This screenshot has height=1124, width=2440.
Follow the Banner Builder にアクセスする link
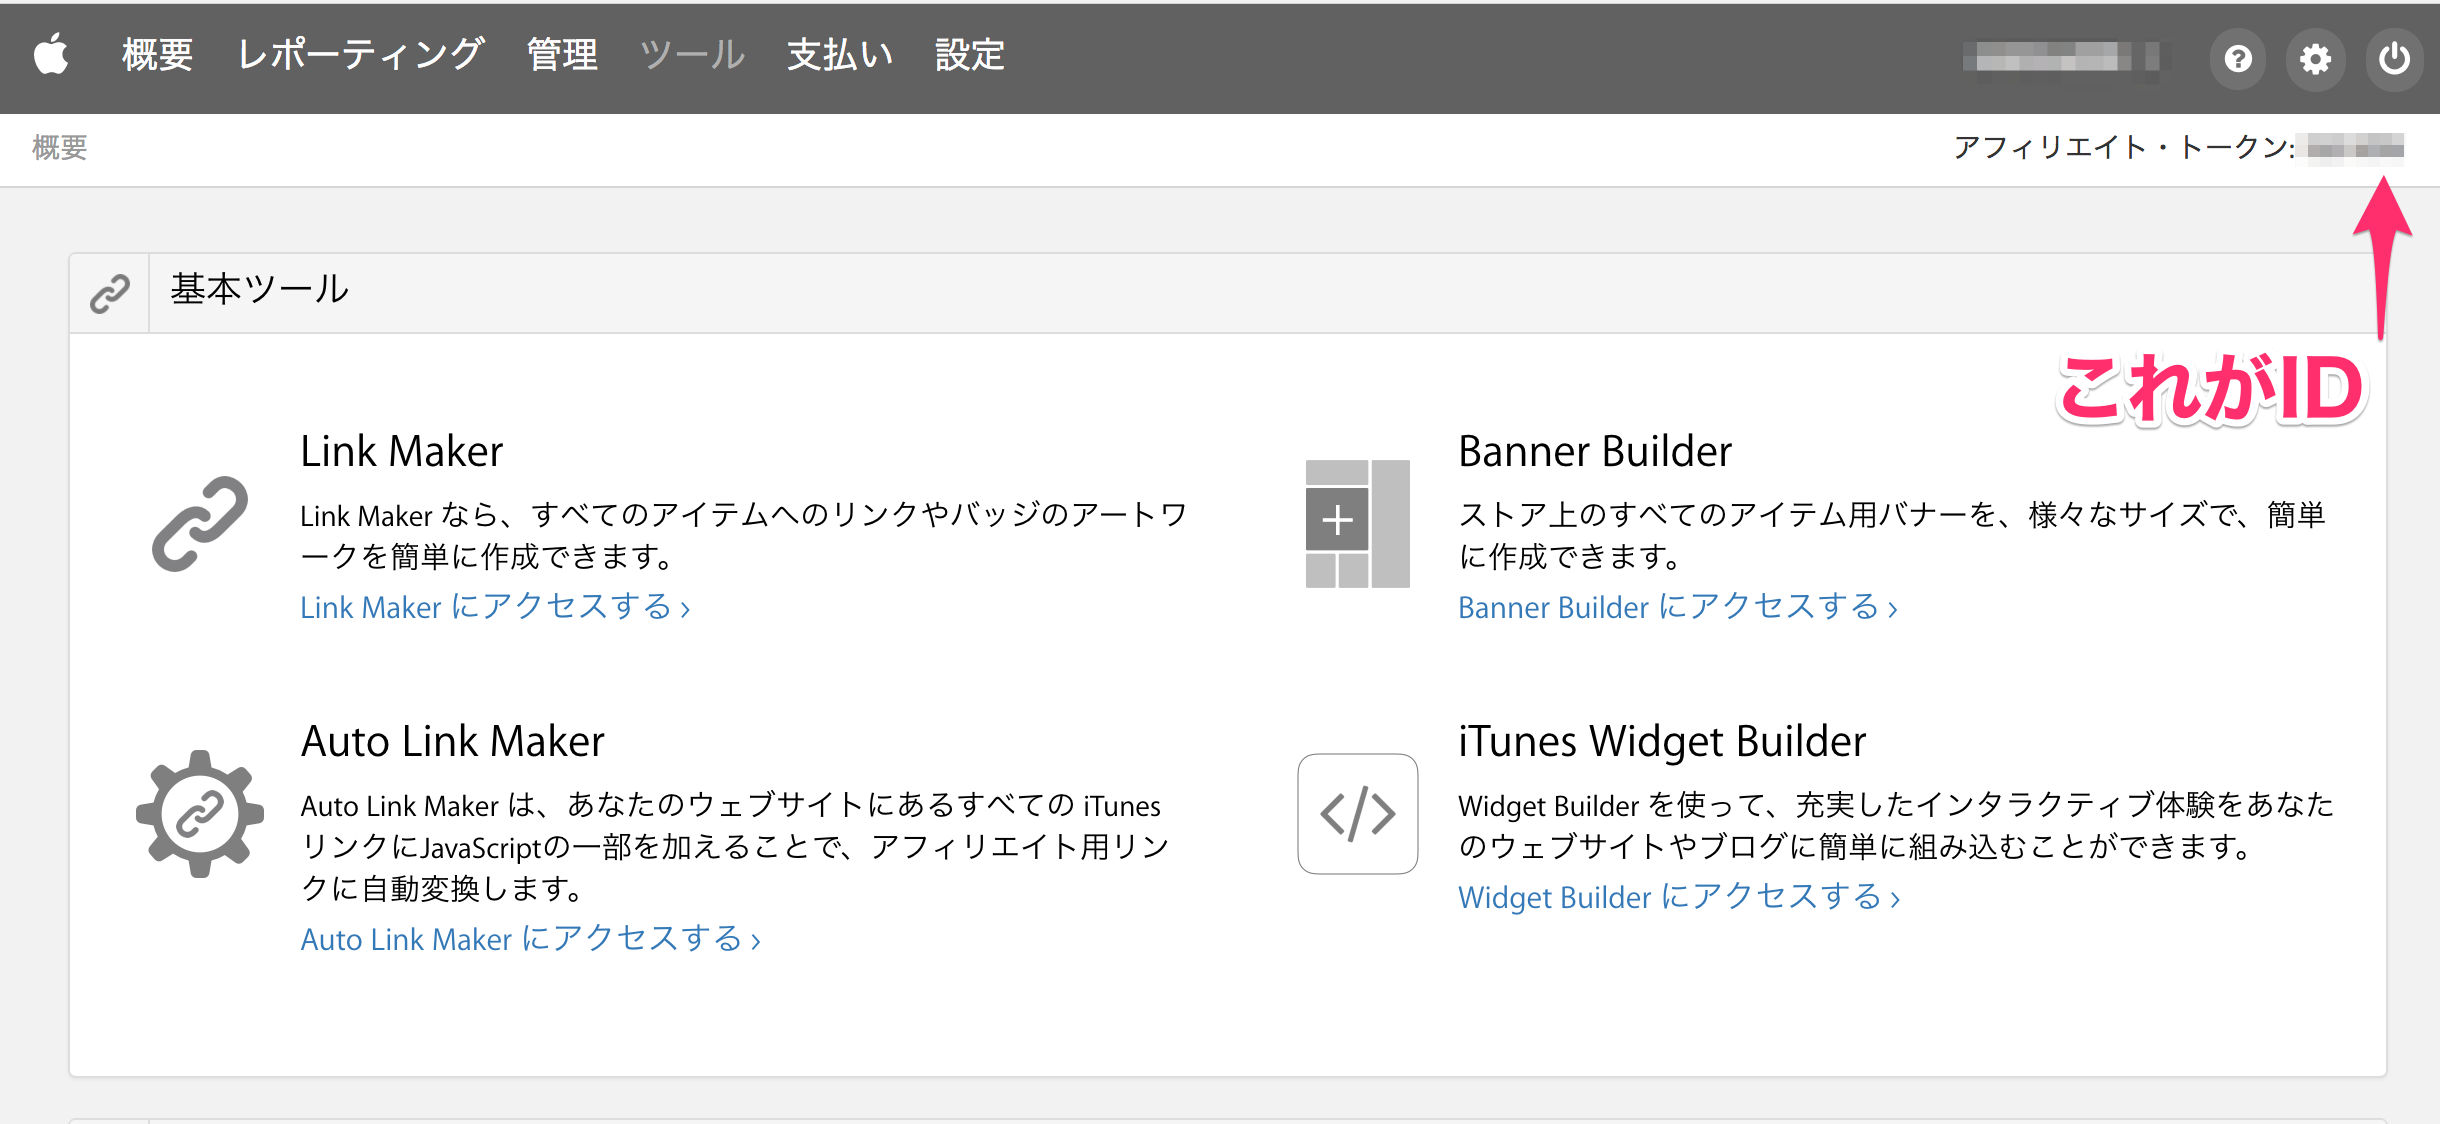[1677, 607]
